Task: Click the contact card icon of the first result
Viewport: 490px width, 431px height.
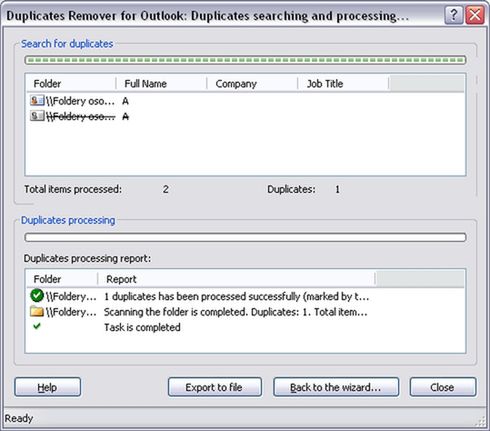Action: tap(37, 101)
